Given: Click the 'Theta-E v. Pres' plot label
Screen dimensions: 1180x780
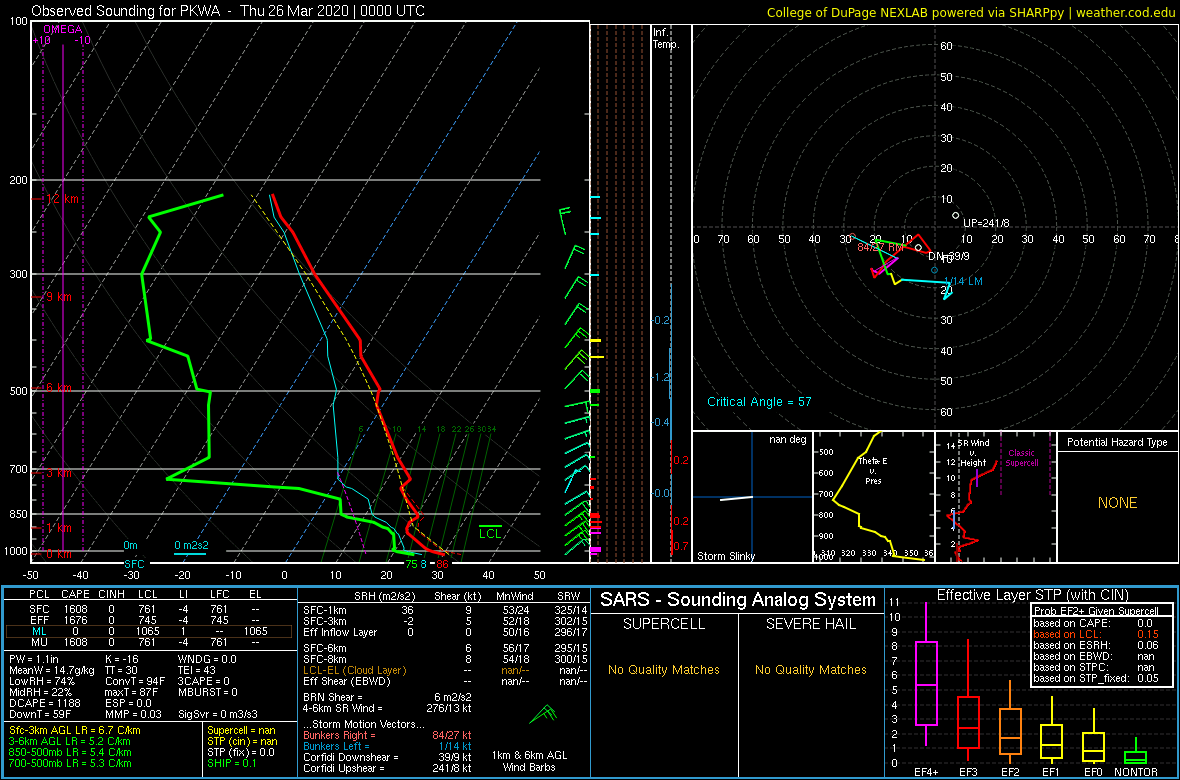Looking at the screenshot, I should [x=872, y=469].
